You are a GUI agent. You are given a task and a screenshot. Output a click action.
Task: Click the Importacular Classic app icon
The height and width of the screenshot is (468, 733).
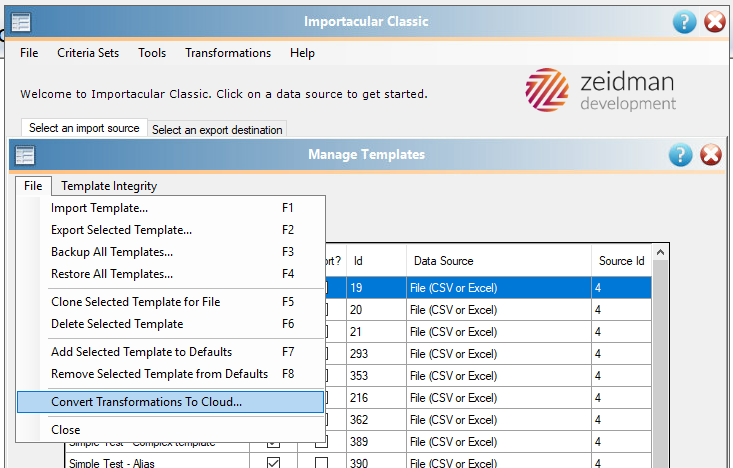21,22
